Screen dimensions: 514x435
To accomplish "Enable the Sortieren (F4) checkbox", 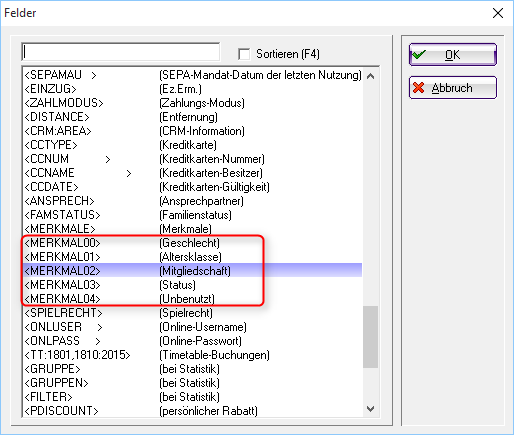I will [244, 54].
